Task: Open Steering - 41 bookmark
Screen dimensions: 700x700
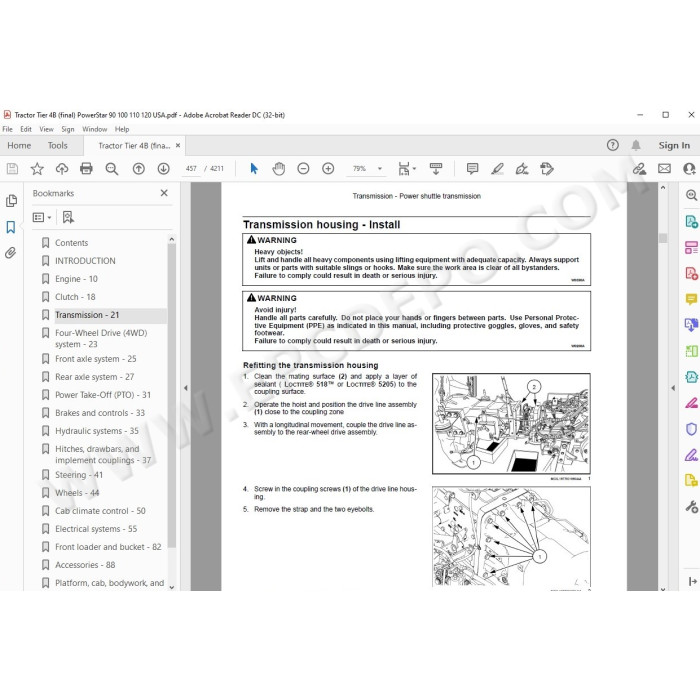Action: (x=79, y=475)
